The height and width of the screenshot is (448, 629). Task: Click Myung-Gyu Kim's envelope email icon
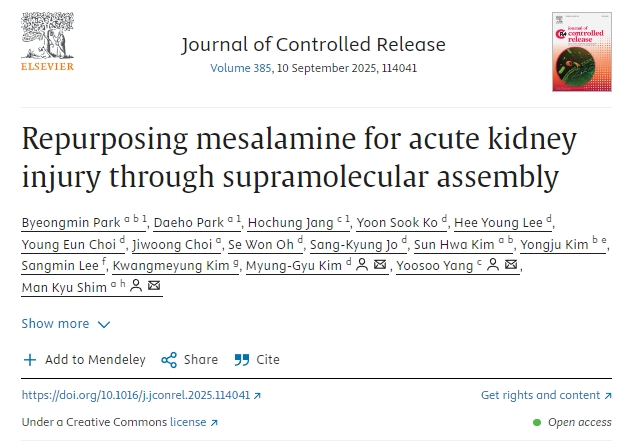tap(379, 265)
